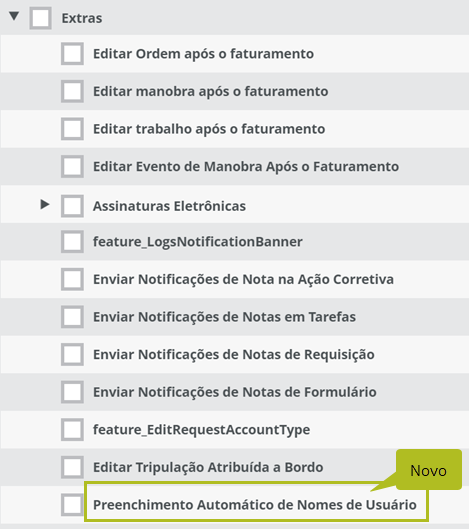
Task: Check the feature_LogsNotificationBanner checkbox
Action: (x=72, y=242)
